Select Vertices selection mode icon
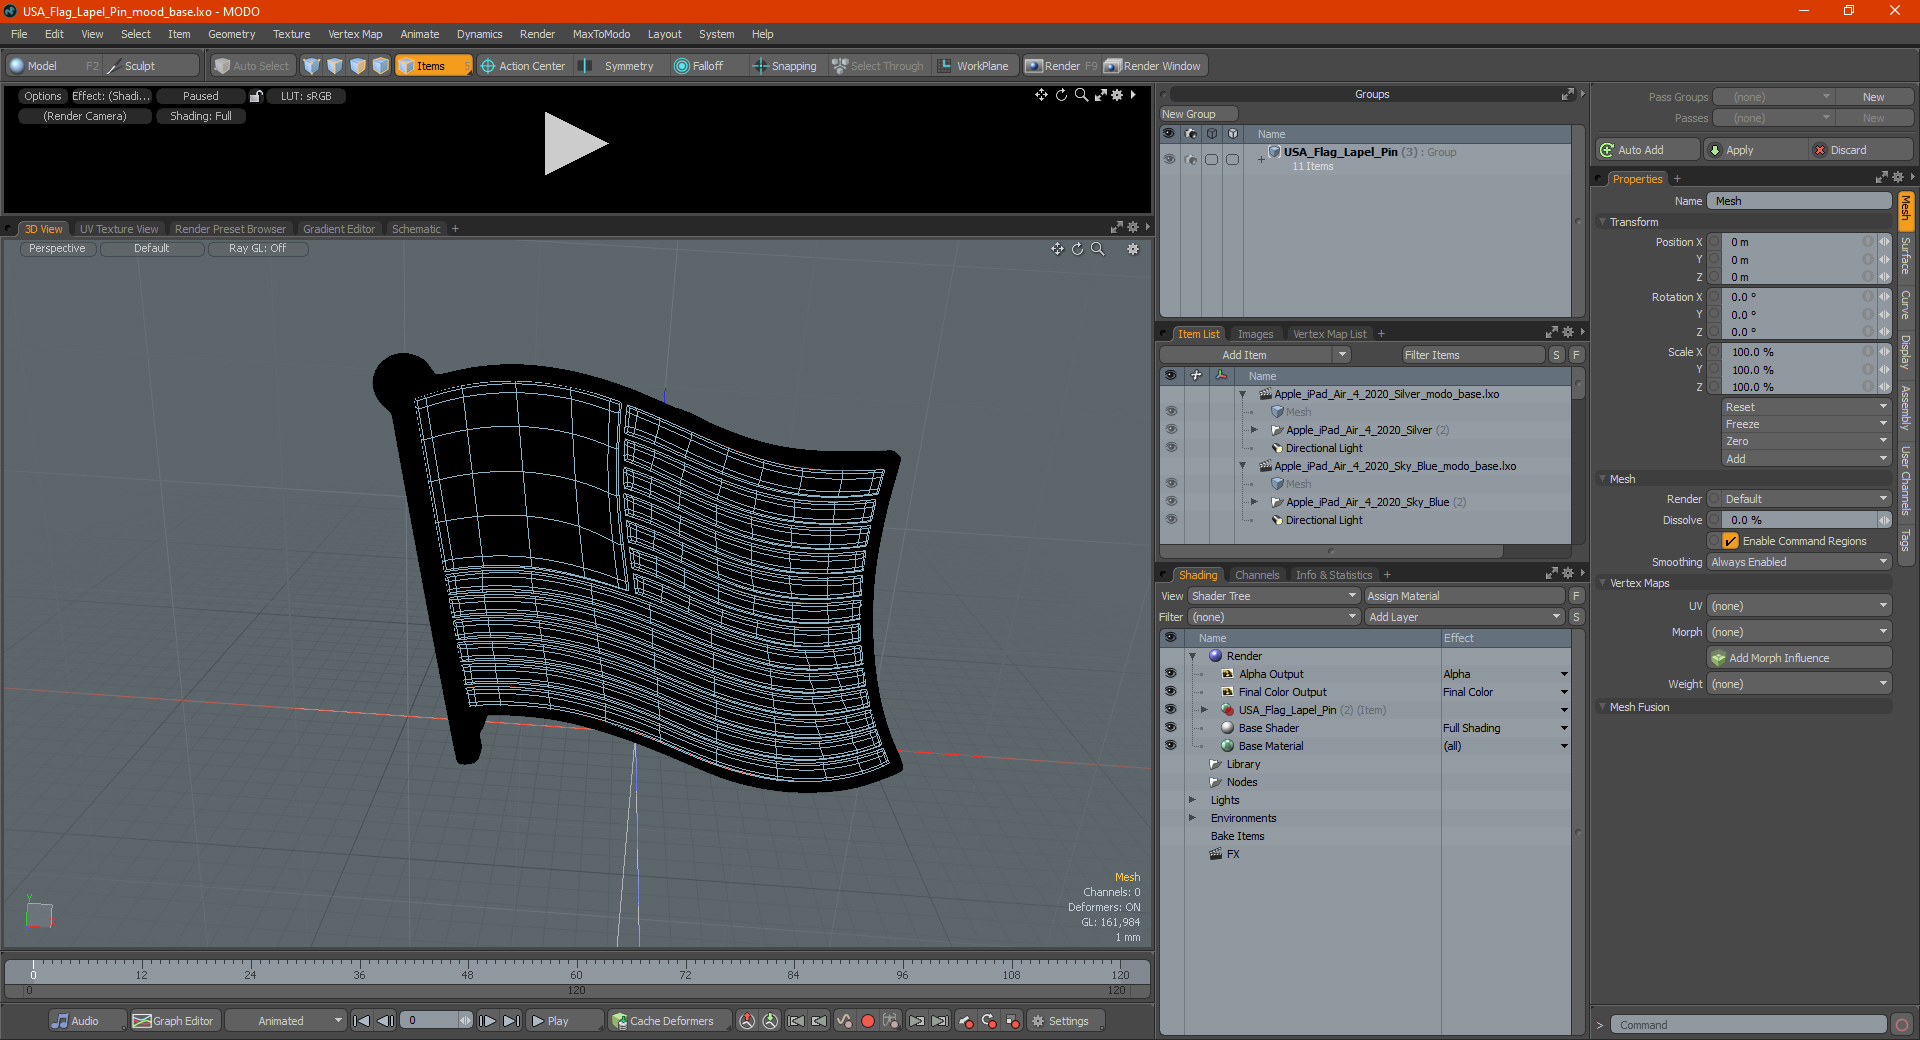This screenshot has height=1040, width=1920. click(312, 66)
